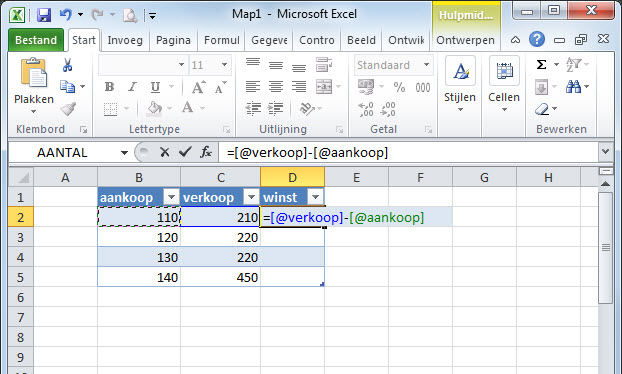This screenshot has width=622, height=374.
Task: Click Find and Select binoculars icon
Action: [x=574, y=86]
